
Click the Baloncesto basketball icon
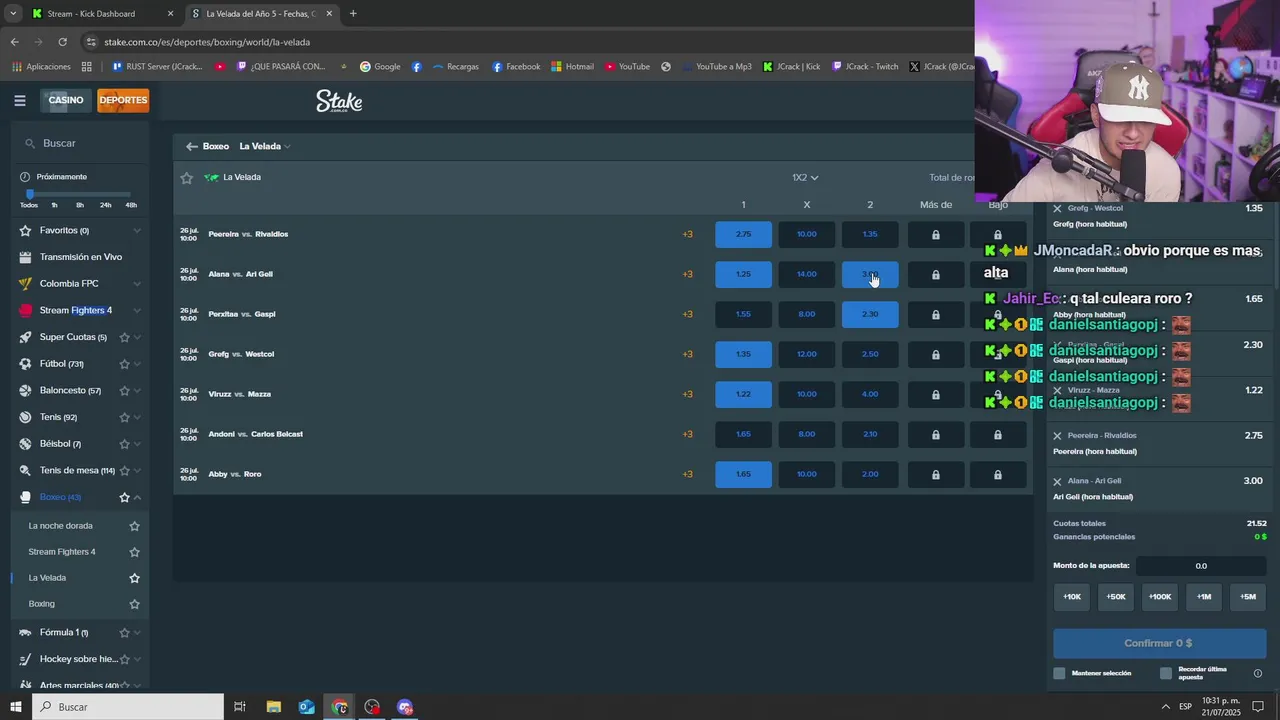coord(26,390)
